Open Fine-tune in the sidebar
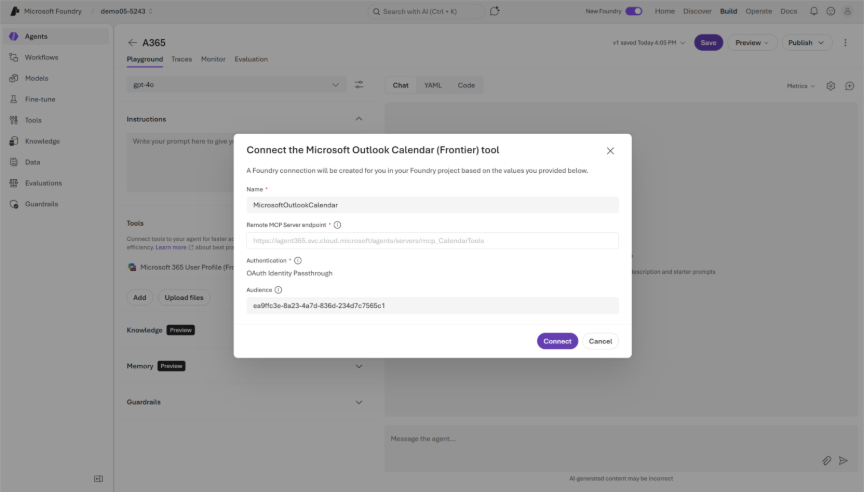Image resolution: width=864 pixels, height=492 pixels. [55, 99]
